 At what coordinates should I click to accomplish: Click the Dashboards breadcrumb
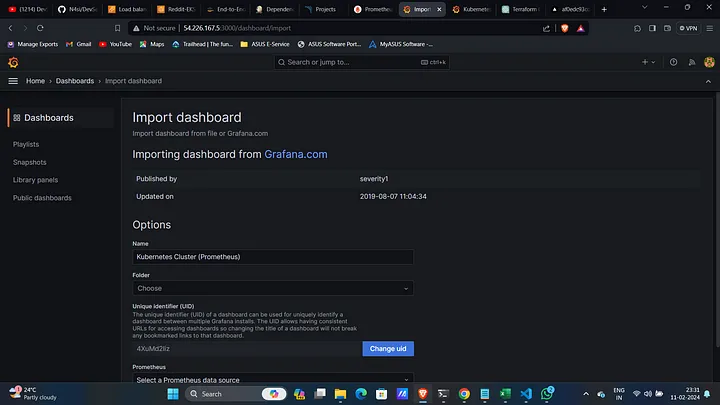click(x=75, y=81)
